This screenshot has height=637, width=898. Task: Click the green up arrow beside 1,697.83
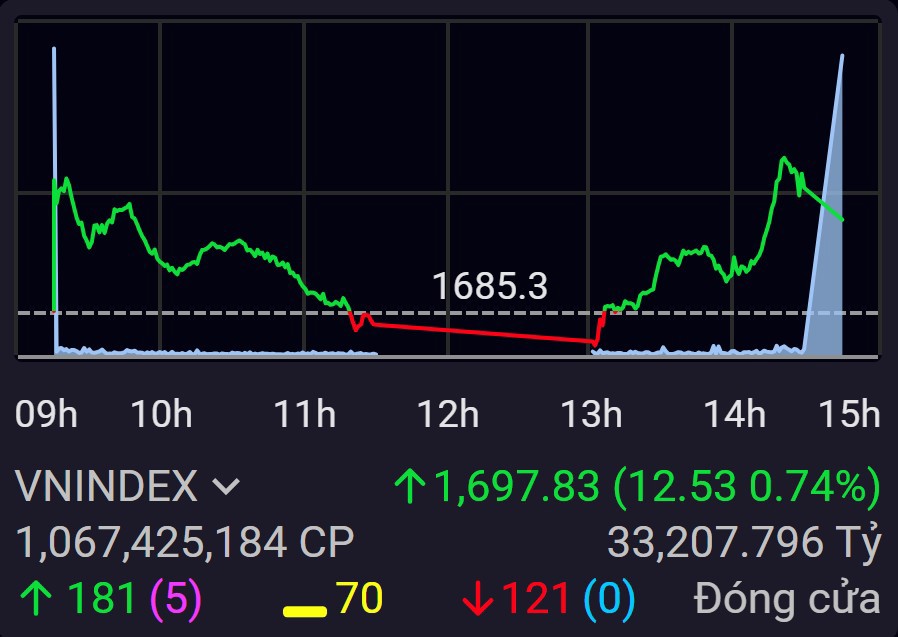point(409,487)
